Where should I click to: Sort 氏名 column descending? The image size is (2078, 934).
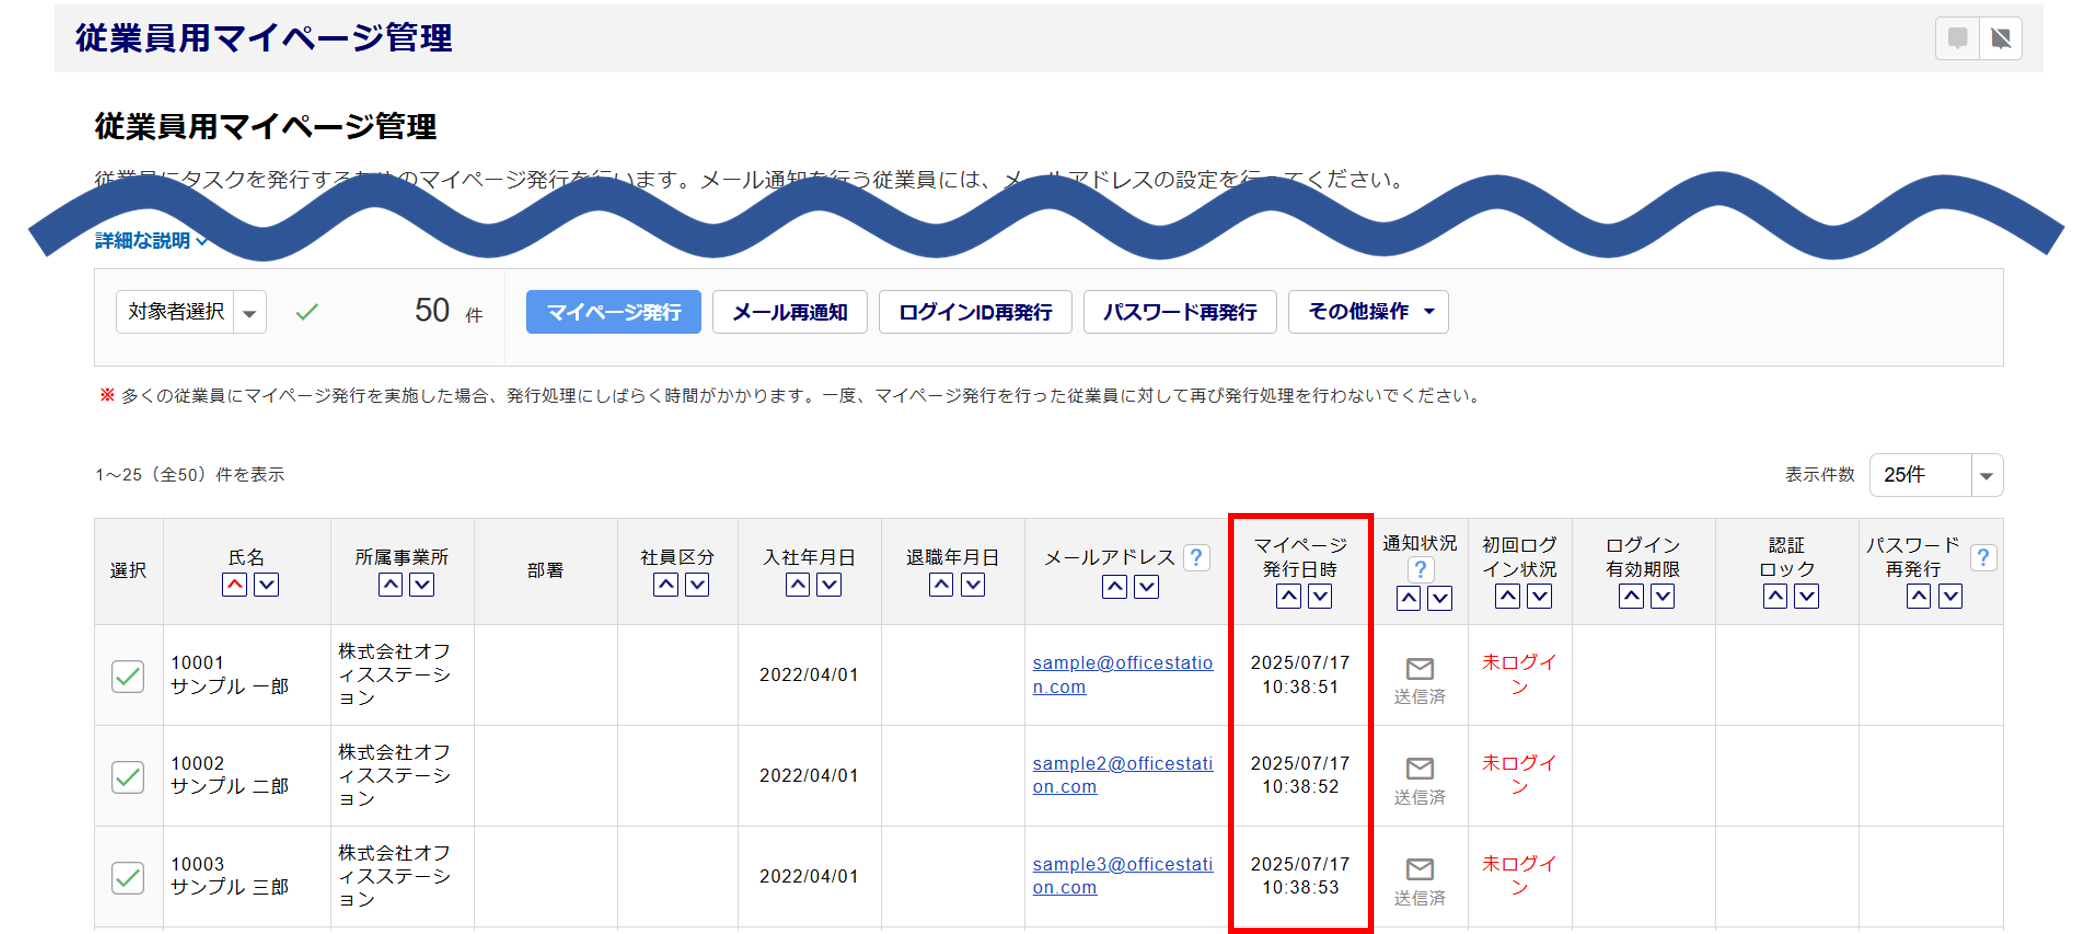click(x=266, y=585)
